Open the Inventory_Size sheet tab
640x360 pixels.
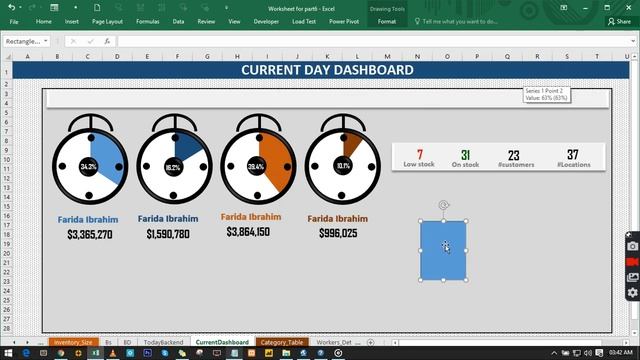click(x=73, y=342)
